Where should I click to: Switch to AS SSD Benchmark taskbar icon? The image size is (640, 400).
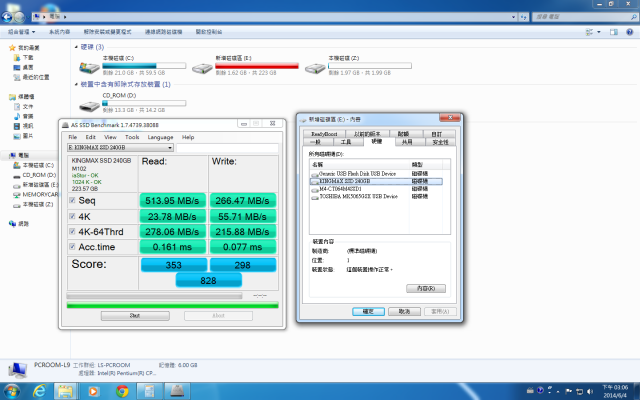(177, 391)
